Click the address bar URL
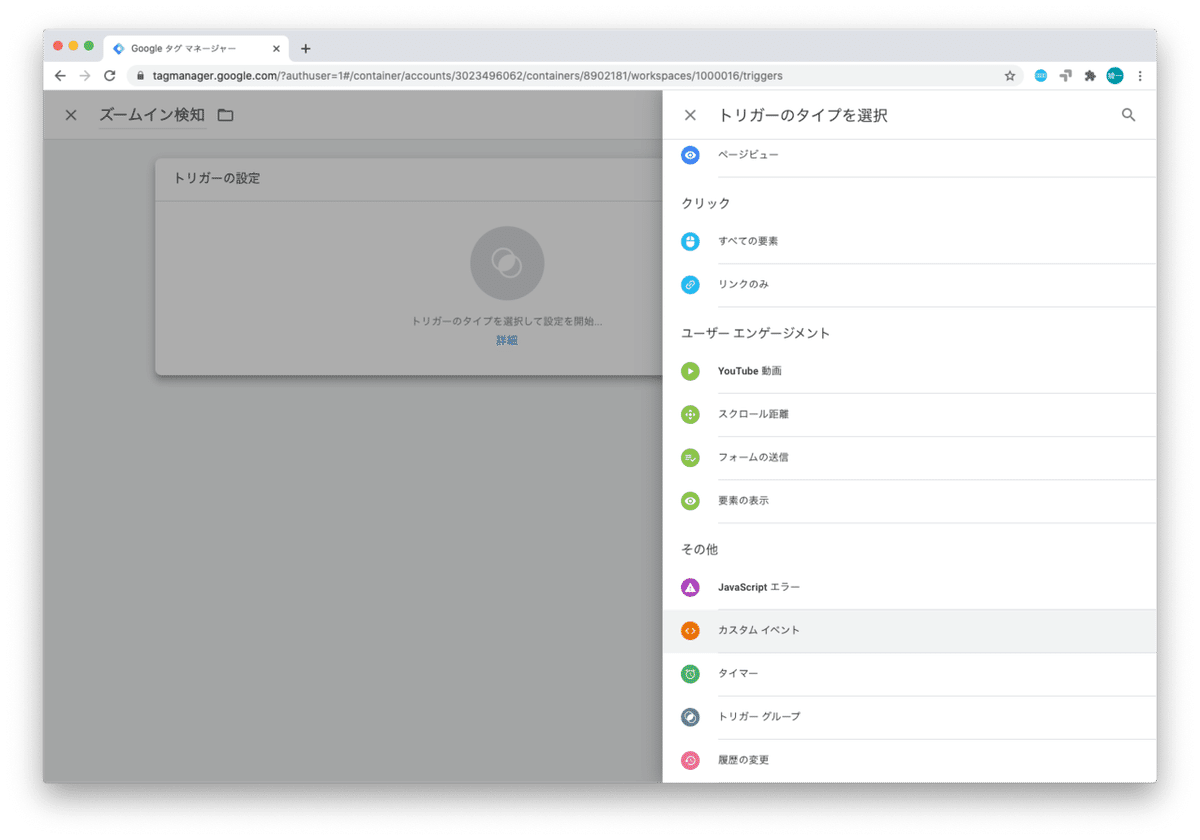1200x840 pixels. coord(467,76)
